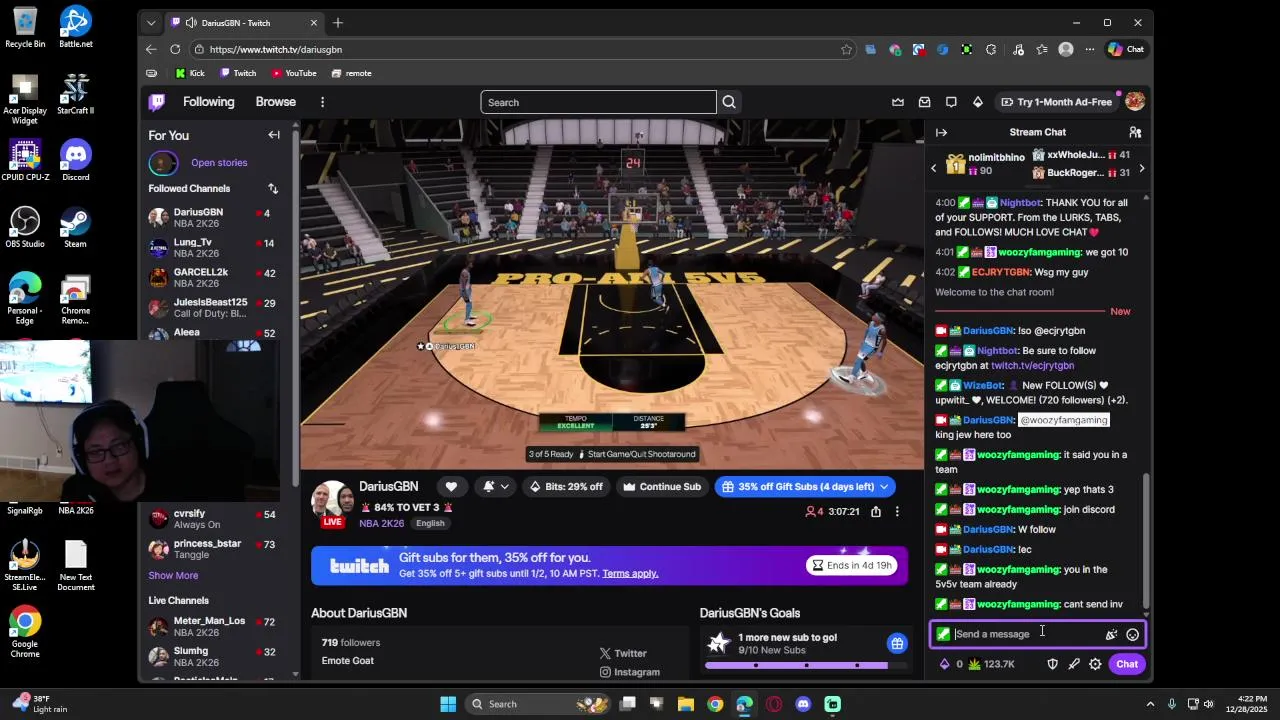Click the chat panel scrollbar
Screen dimensions: 1280x720
1146,540
